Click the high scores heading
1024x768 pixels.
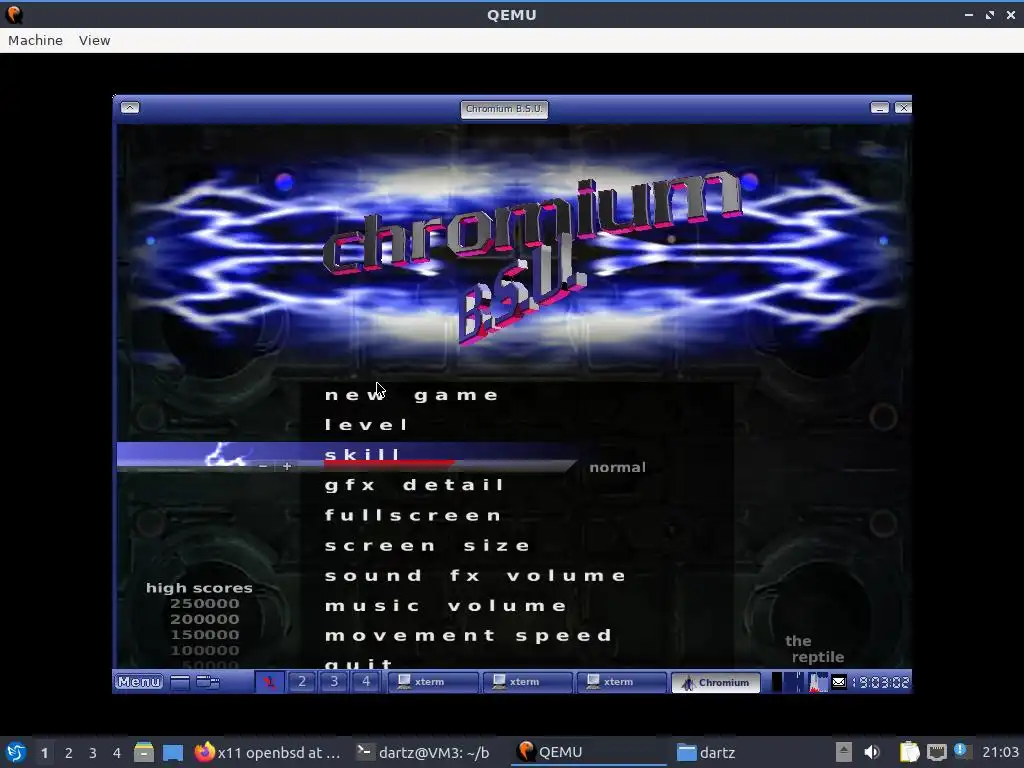coord(199,588)
